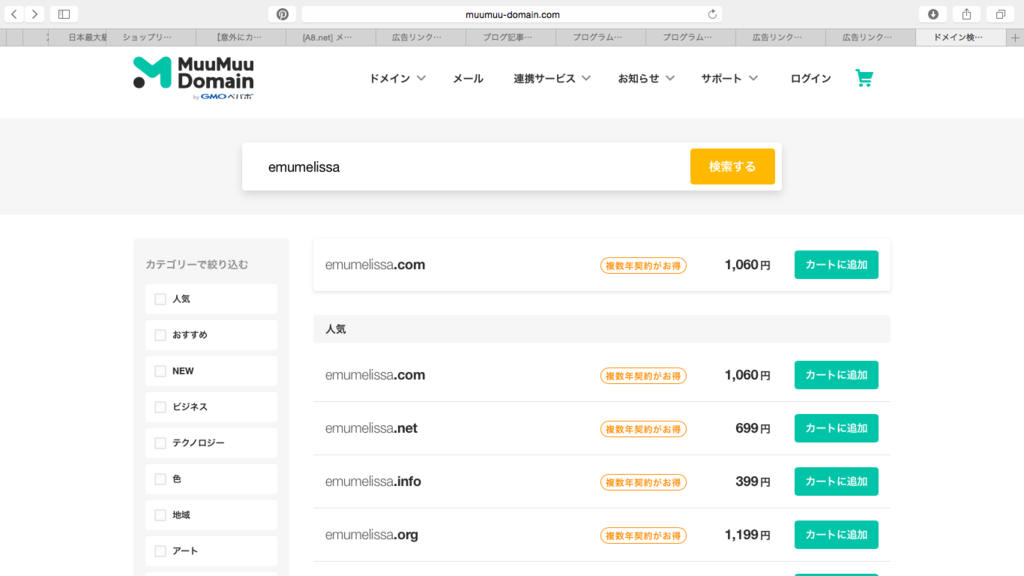Go back with Safari's back arrow
The image size is (1024, 576).
(14, 14)
